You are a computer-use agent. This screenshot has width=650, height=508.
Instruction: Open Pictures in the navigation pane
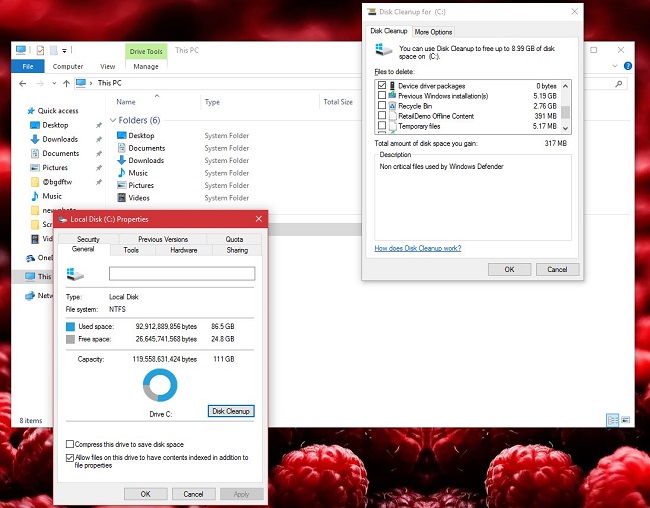(55, 168)
